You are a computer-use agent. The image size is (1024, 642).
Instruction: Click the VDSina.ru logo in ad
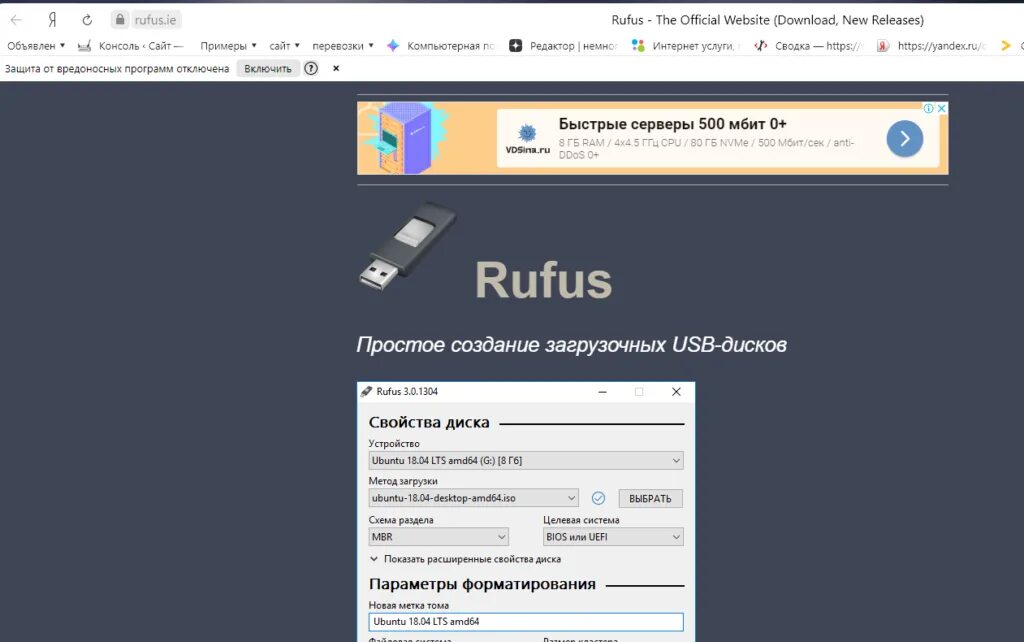pos(528,139)
